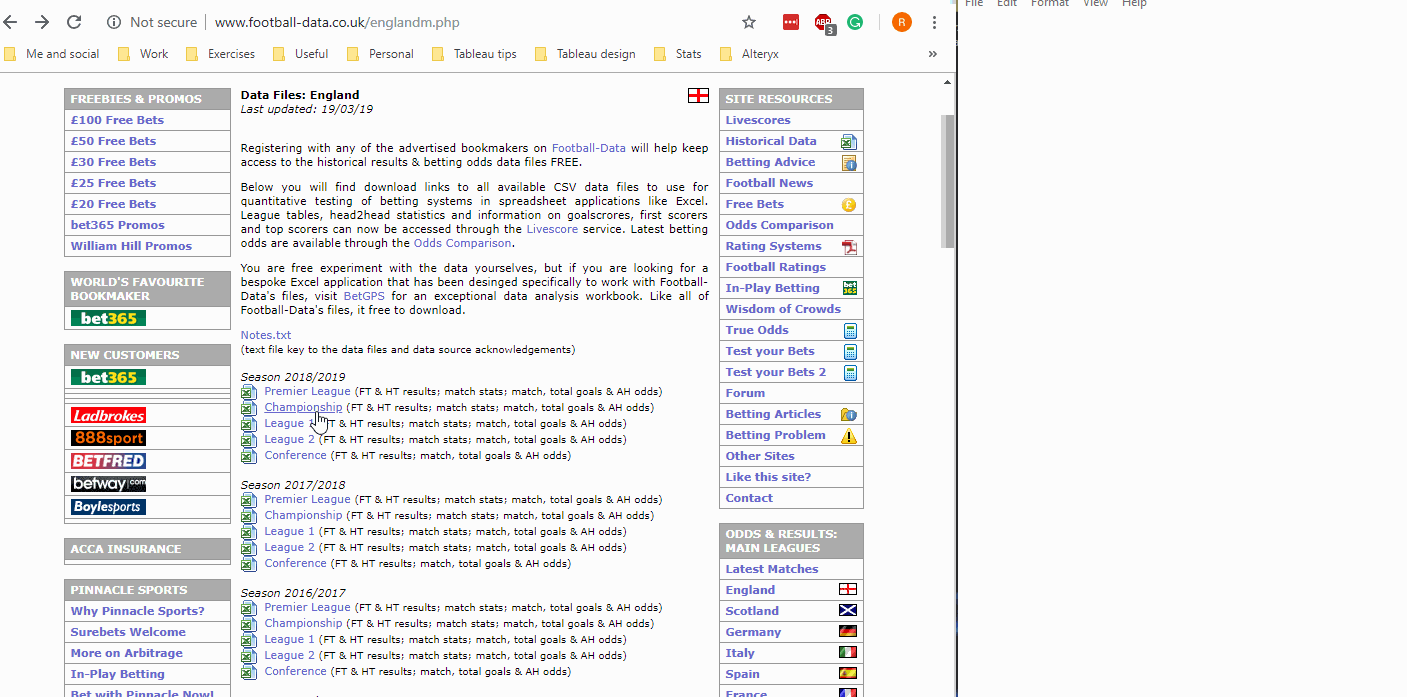Open the Exercises bookmark folder
Viewport: 1407px width, 697px height.
click(x=220, y=54)
